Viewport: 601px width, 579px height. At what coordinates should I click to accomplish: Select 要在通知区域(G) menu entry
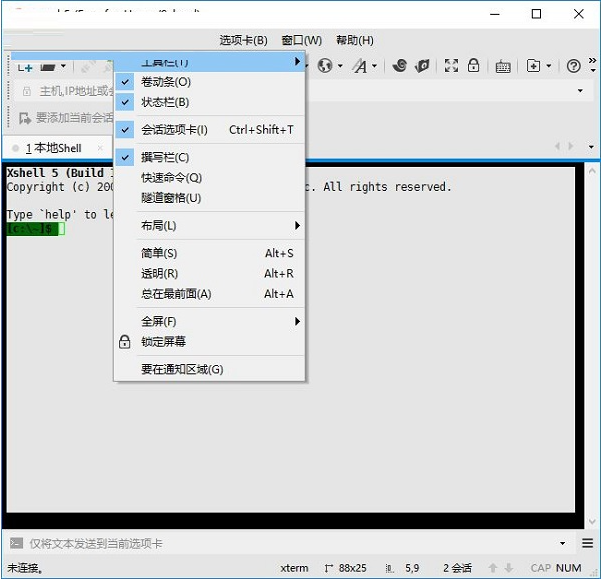point(209,369)
